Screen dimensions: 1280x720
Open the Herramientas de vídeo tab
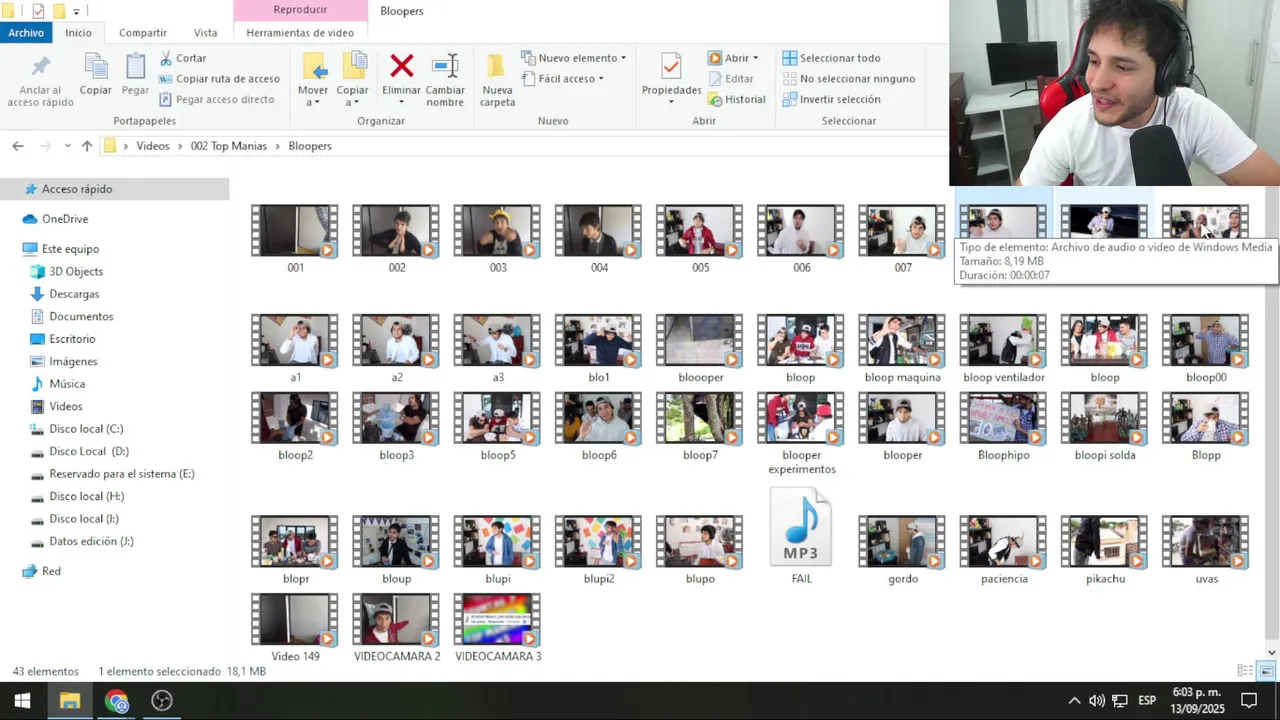click(300, 32)
